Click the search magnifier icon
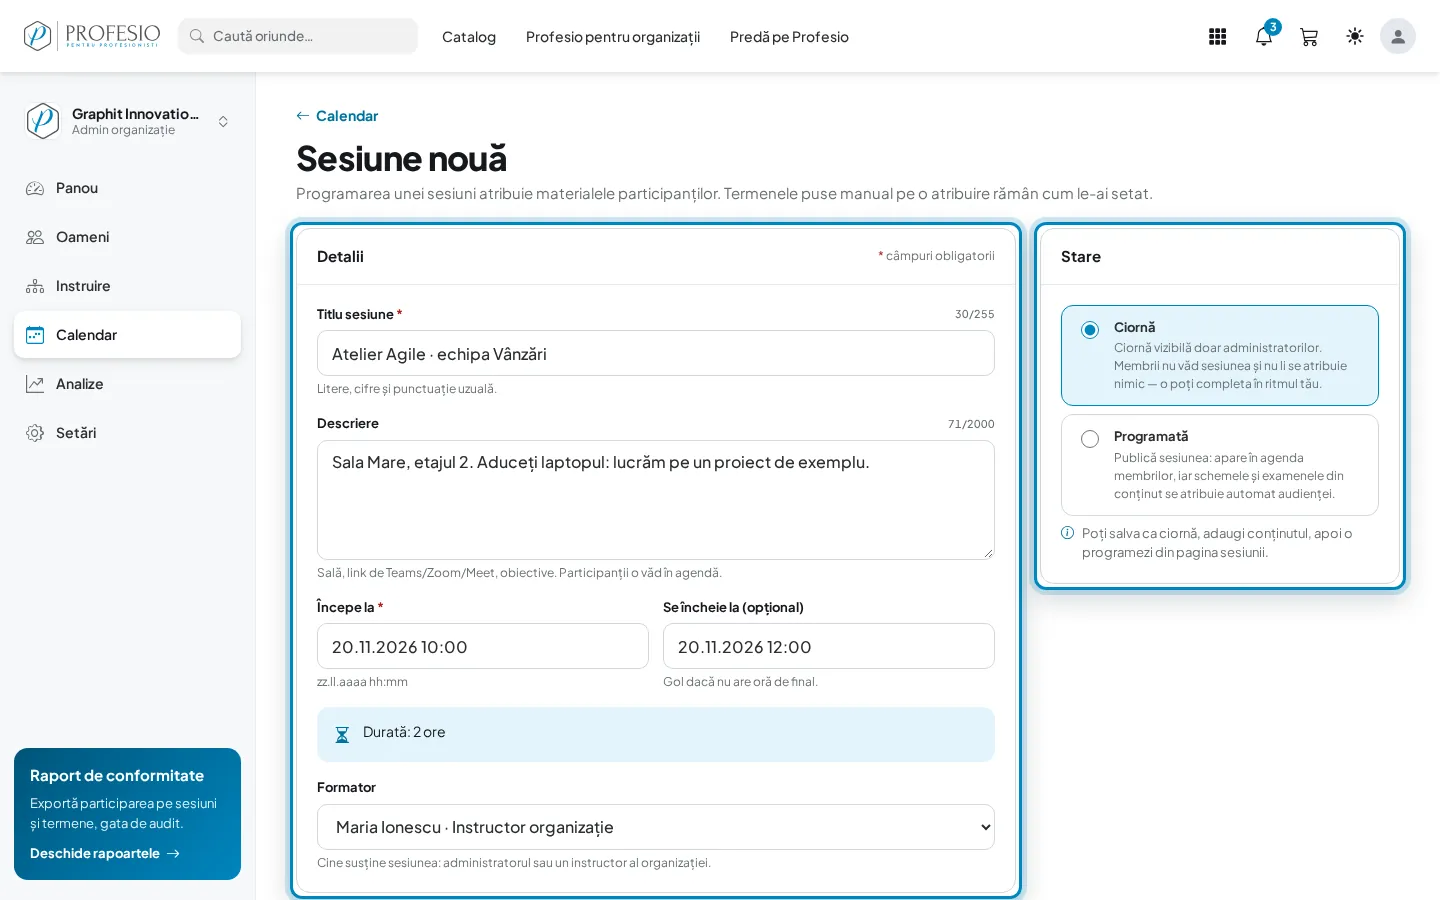 click(197, 36)
